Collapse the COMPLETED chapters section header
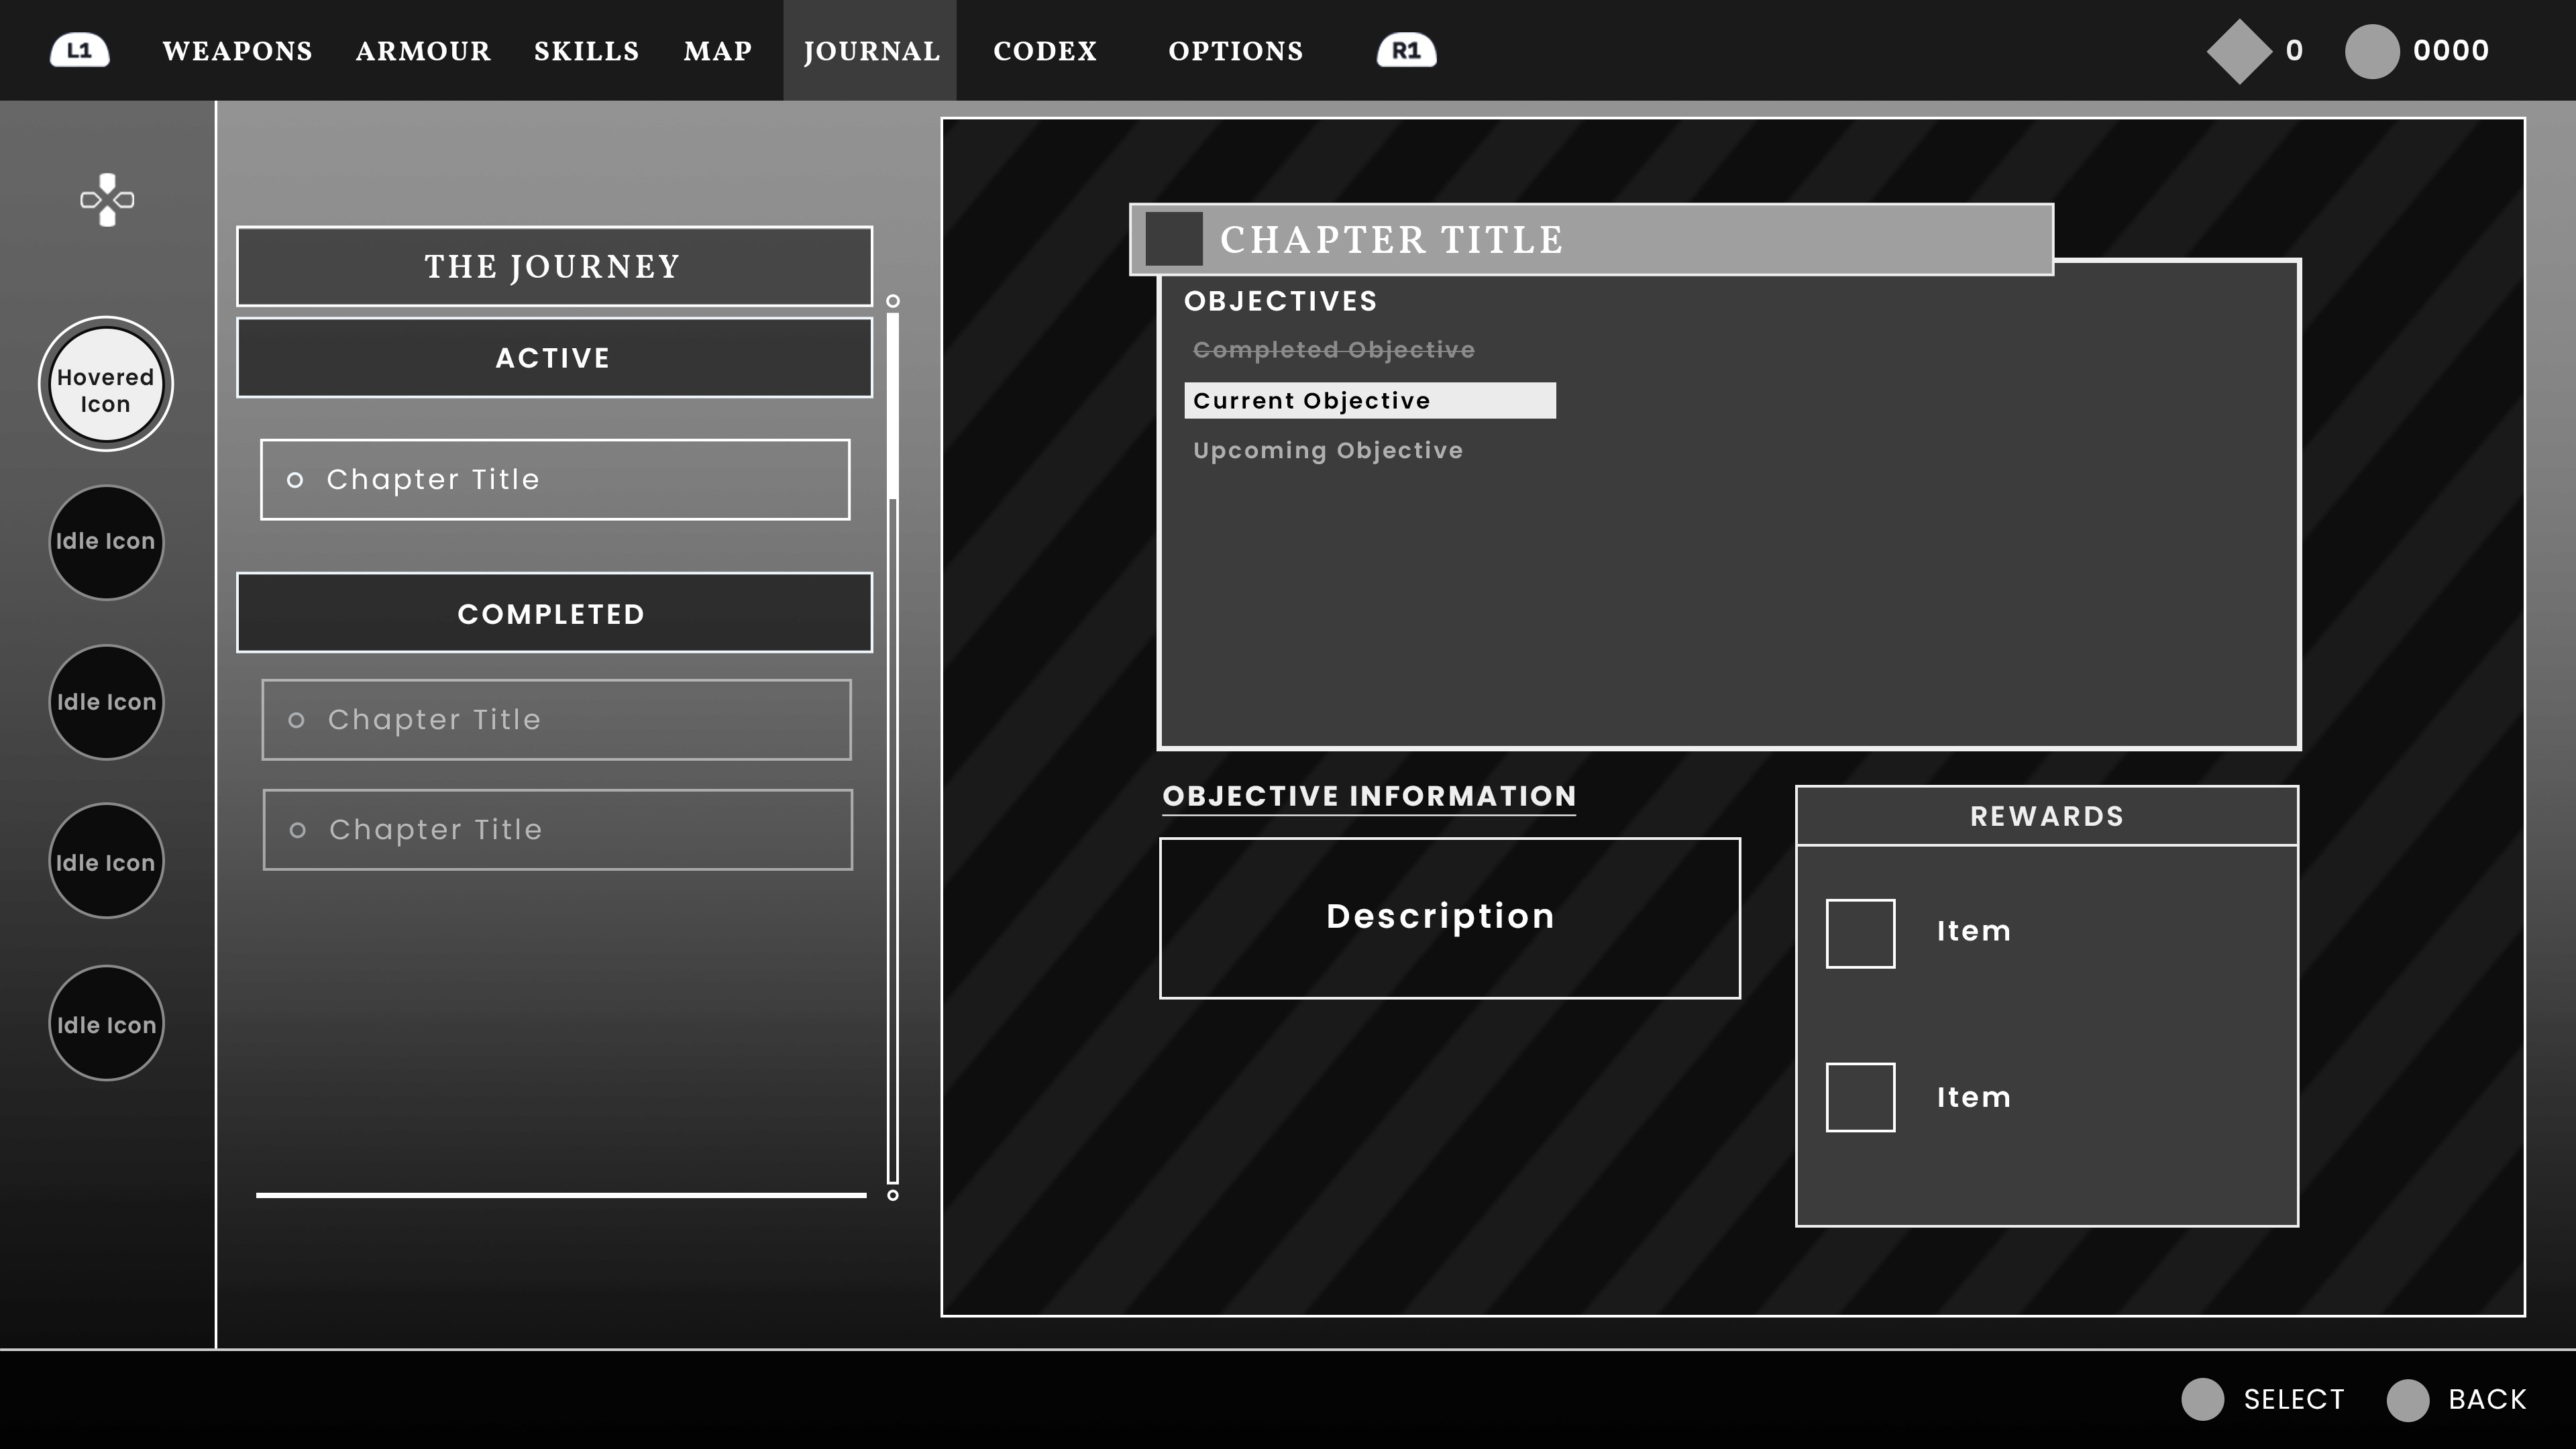This screenshot has width=2576, height=1449. click(554, 613)
